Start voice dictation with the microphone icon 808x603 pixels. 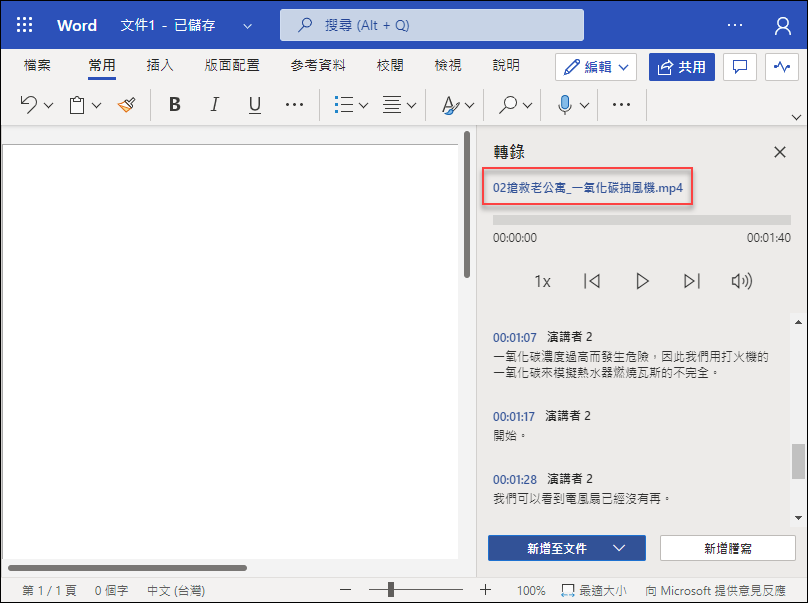pos(563,104)
